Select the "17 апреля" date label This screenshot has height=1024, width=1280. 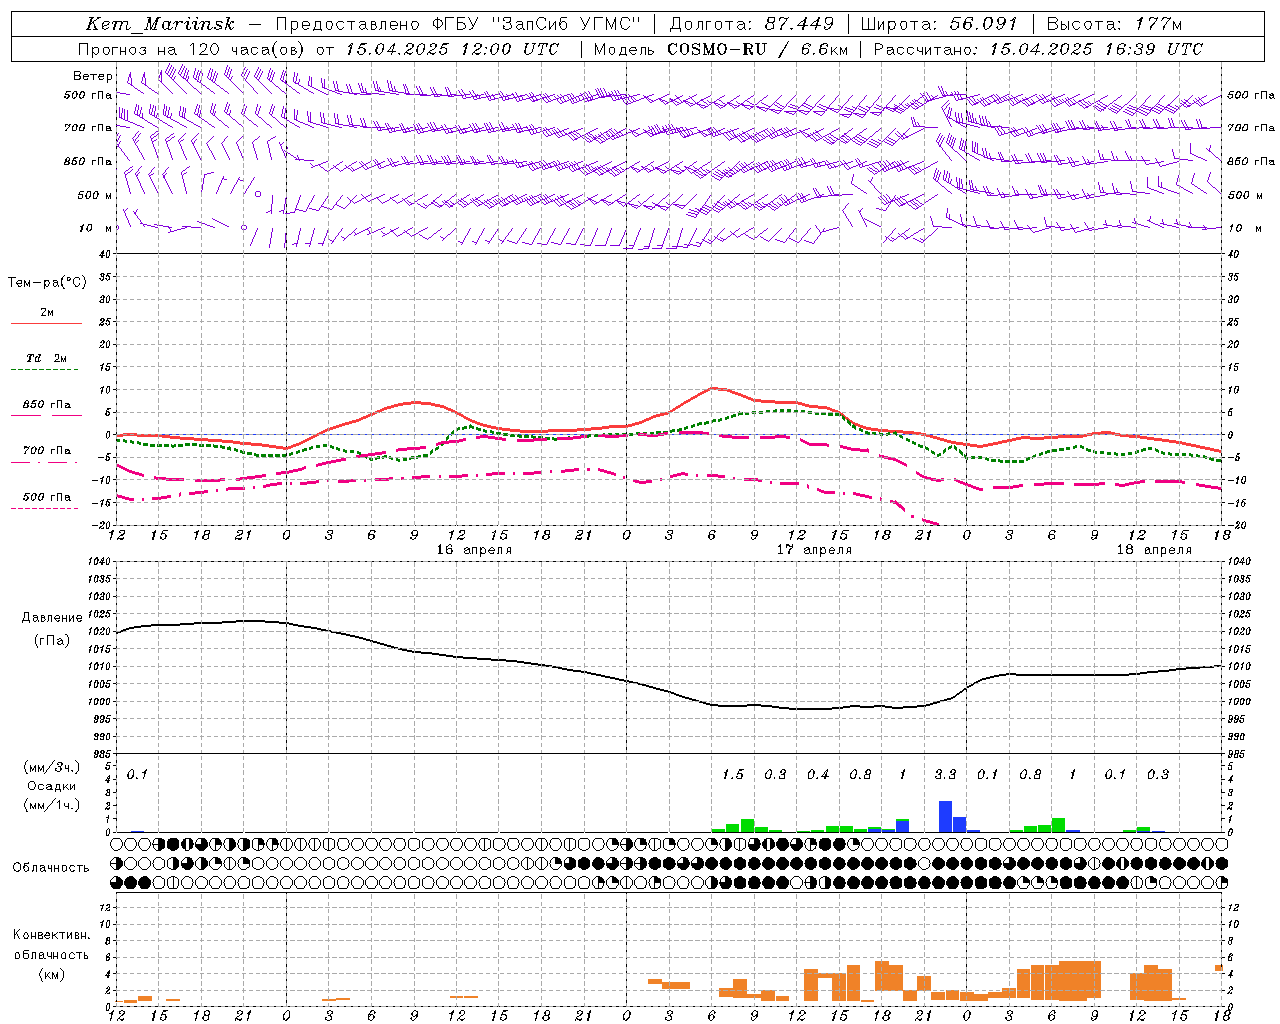[x=814, y=550]
